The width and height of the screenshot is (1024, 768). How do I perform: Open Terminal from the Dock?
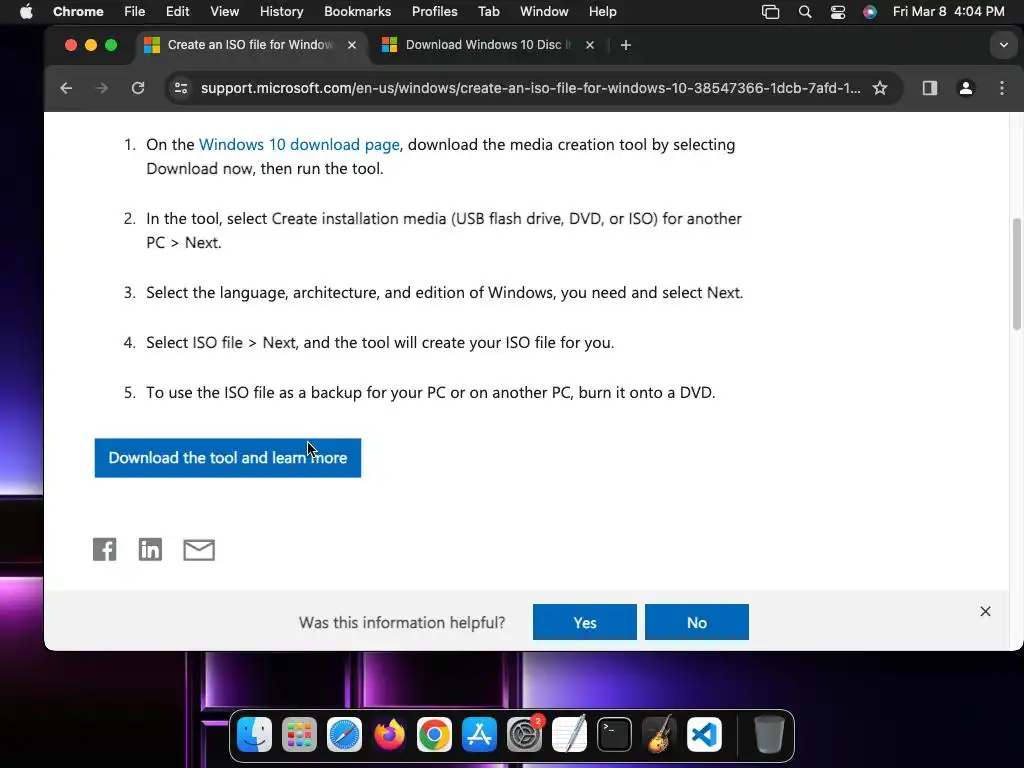pyautogui.click(x=615, y=735)
